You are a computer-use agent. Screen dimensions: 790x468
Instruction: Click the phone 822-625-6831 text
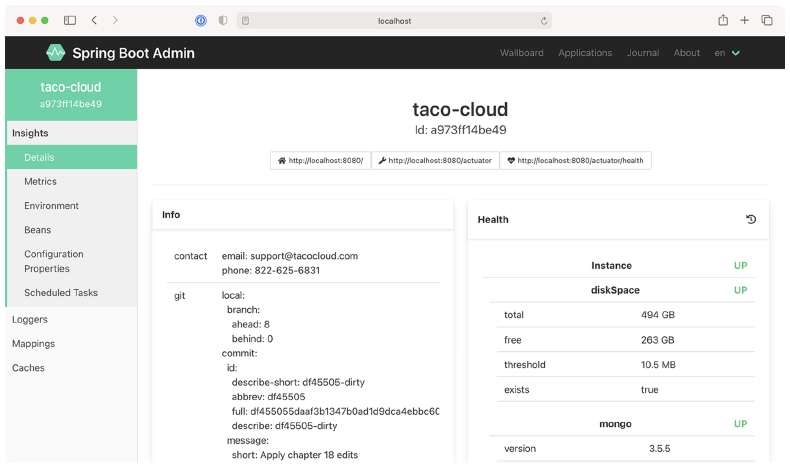coord(271,271)
